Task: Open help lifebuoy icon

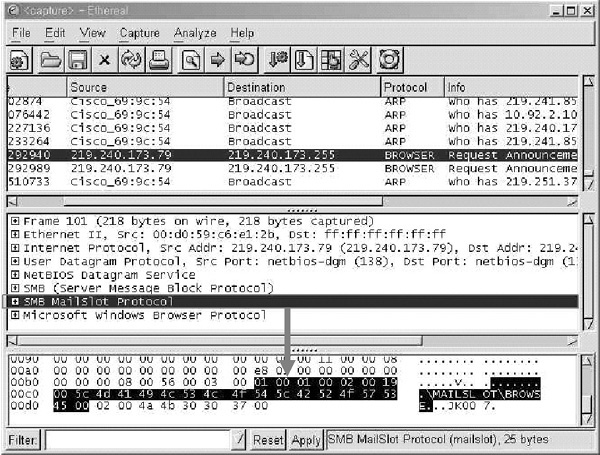Action: coord(389,60)
